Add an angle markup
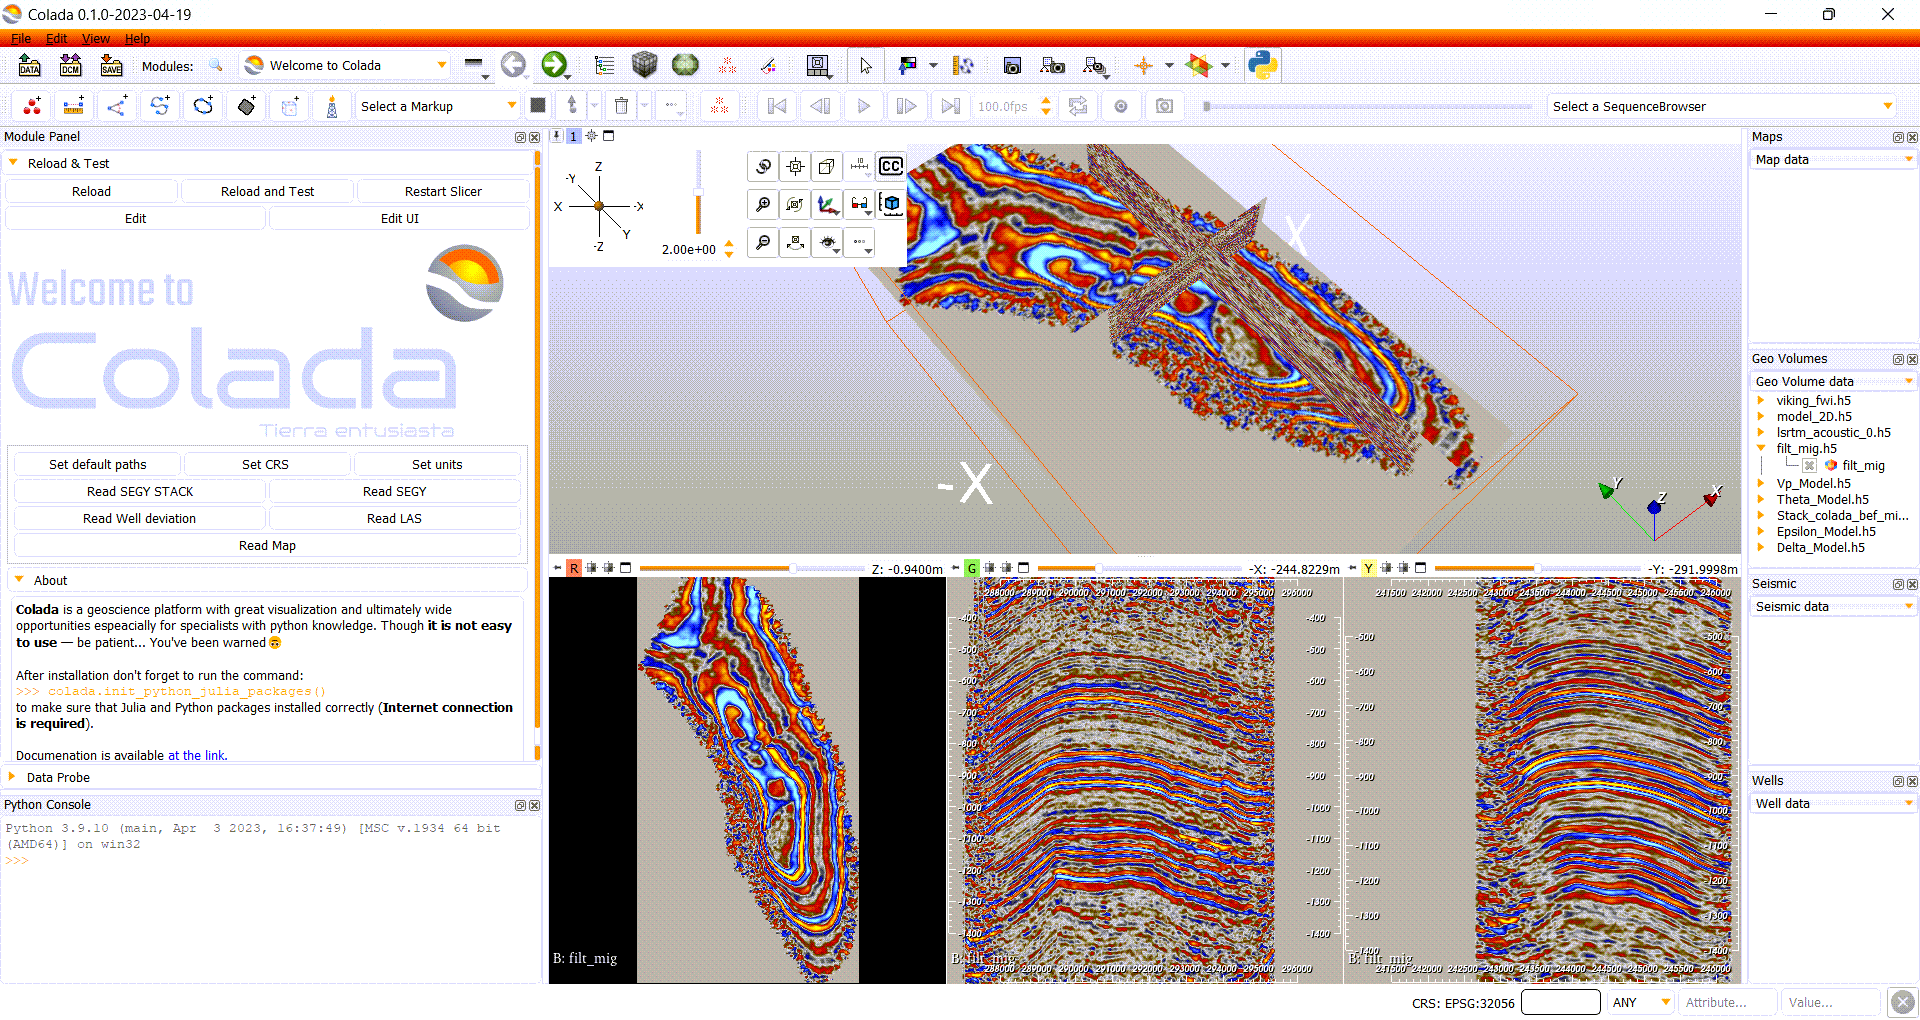Image resolution: width=1920 pixels, height=1020 pixels. (x=117, y=106)
